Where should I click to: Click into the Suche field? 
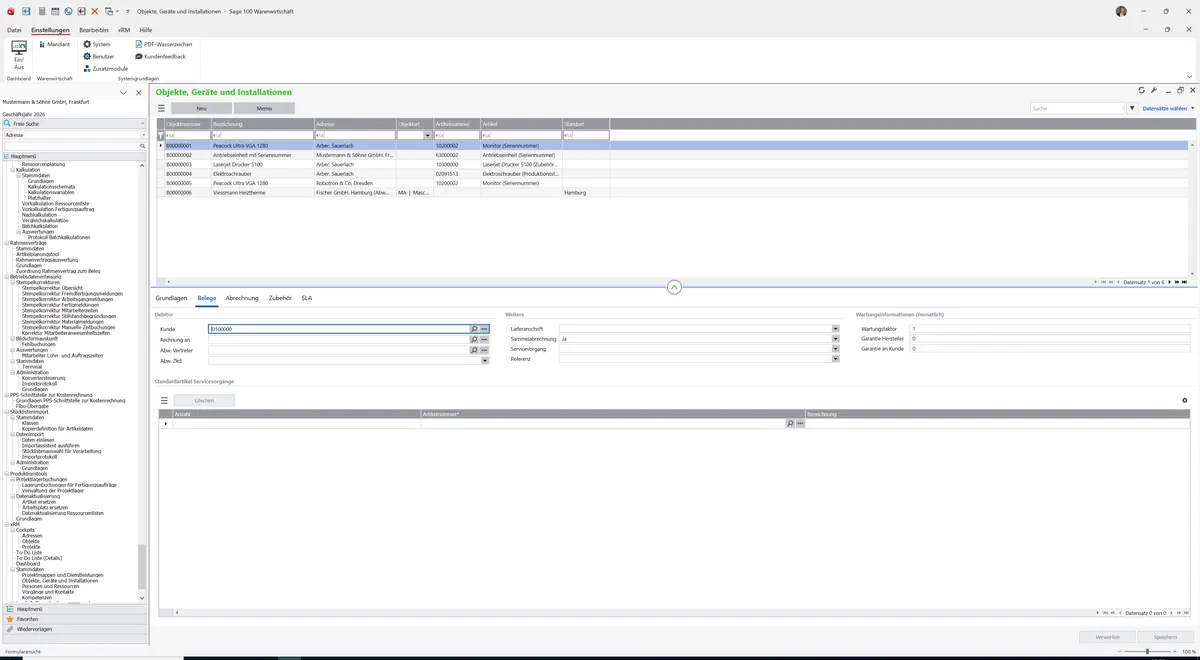[x=1077, y=108]
